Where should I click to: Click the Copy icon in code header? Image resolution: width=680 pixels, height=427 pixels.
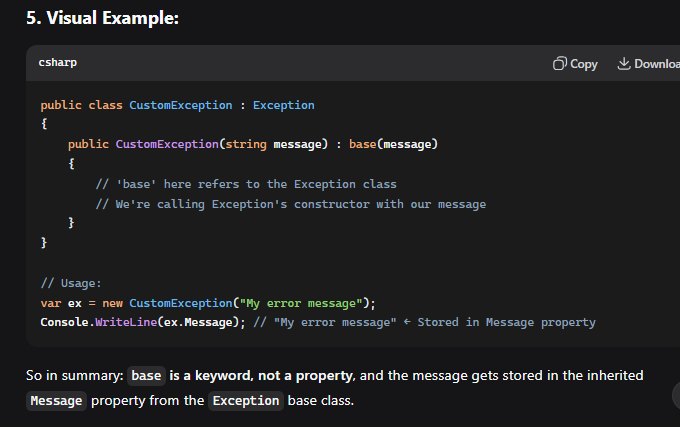click(560, 64)
